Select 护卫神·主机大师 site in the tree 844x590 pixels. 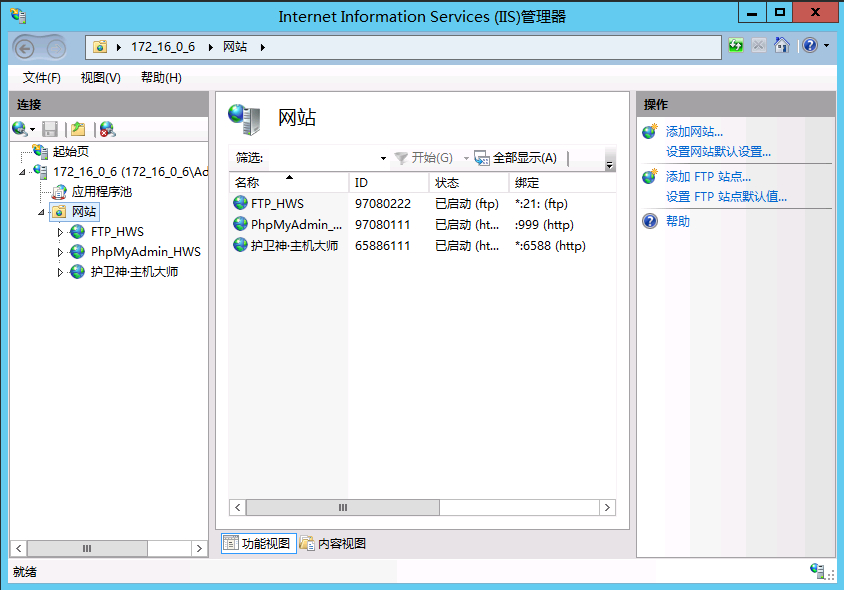(x=134, y=272)
